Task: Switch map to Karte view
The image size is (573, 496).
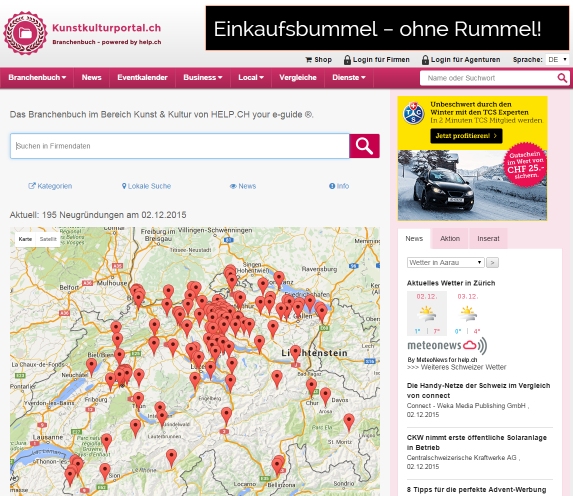Action: coord(25,239)
